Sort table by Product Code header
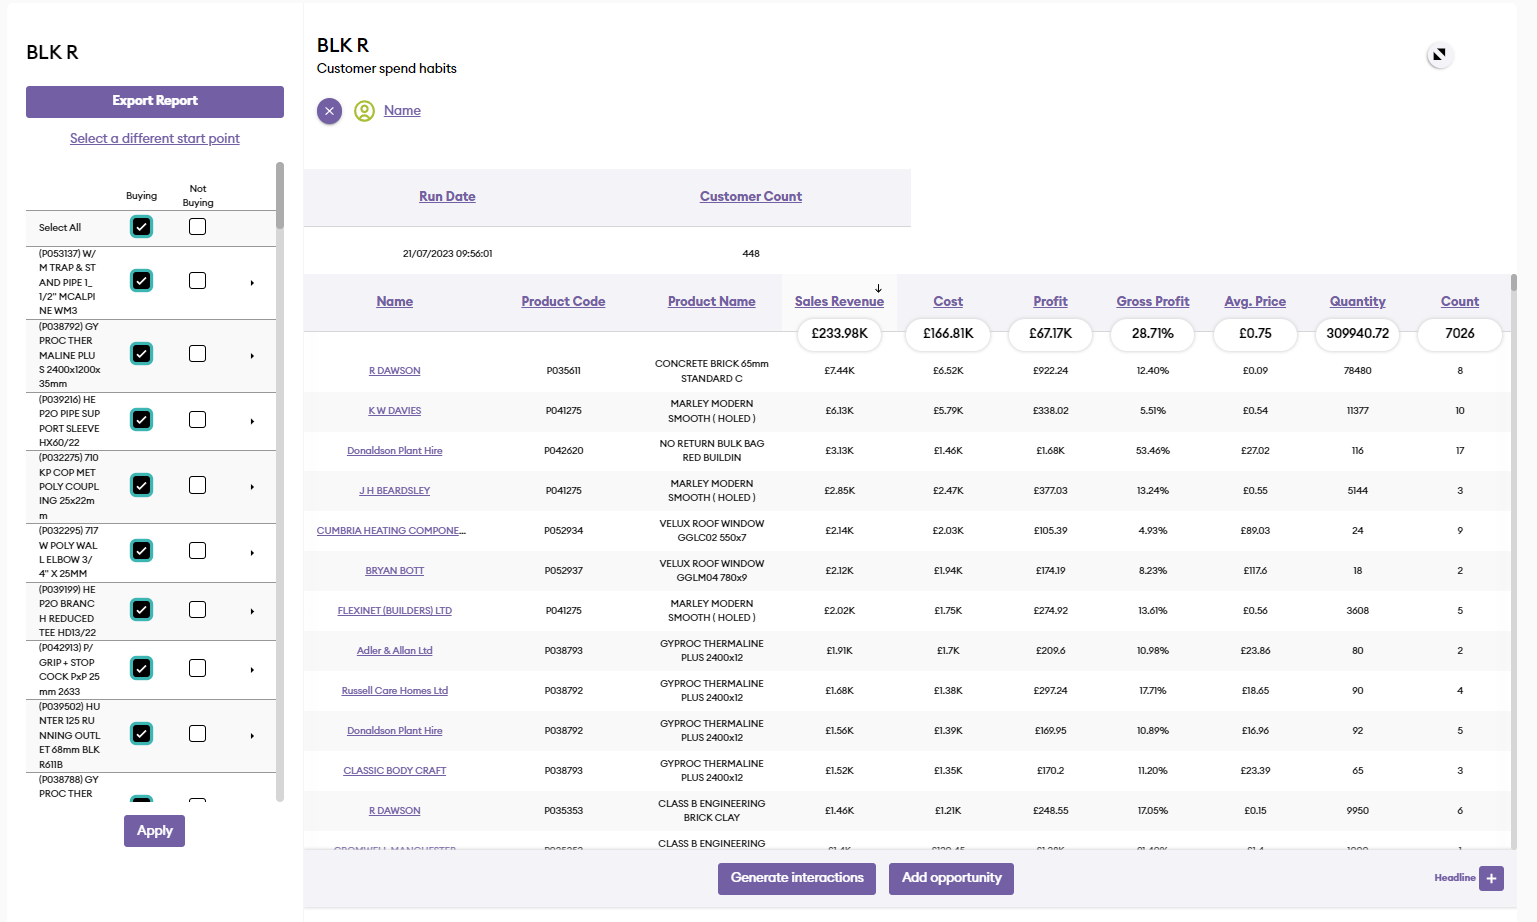The width and height of the screenshot is (1537, 922). pos(563,301)
